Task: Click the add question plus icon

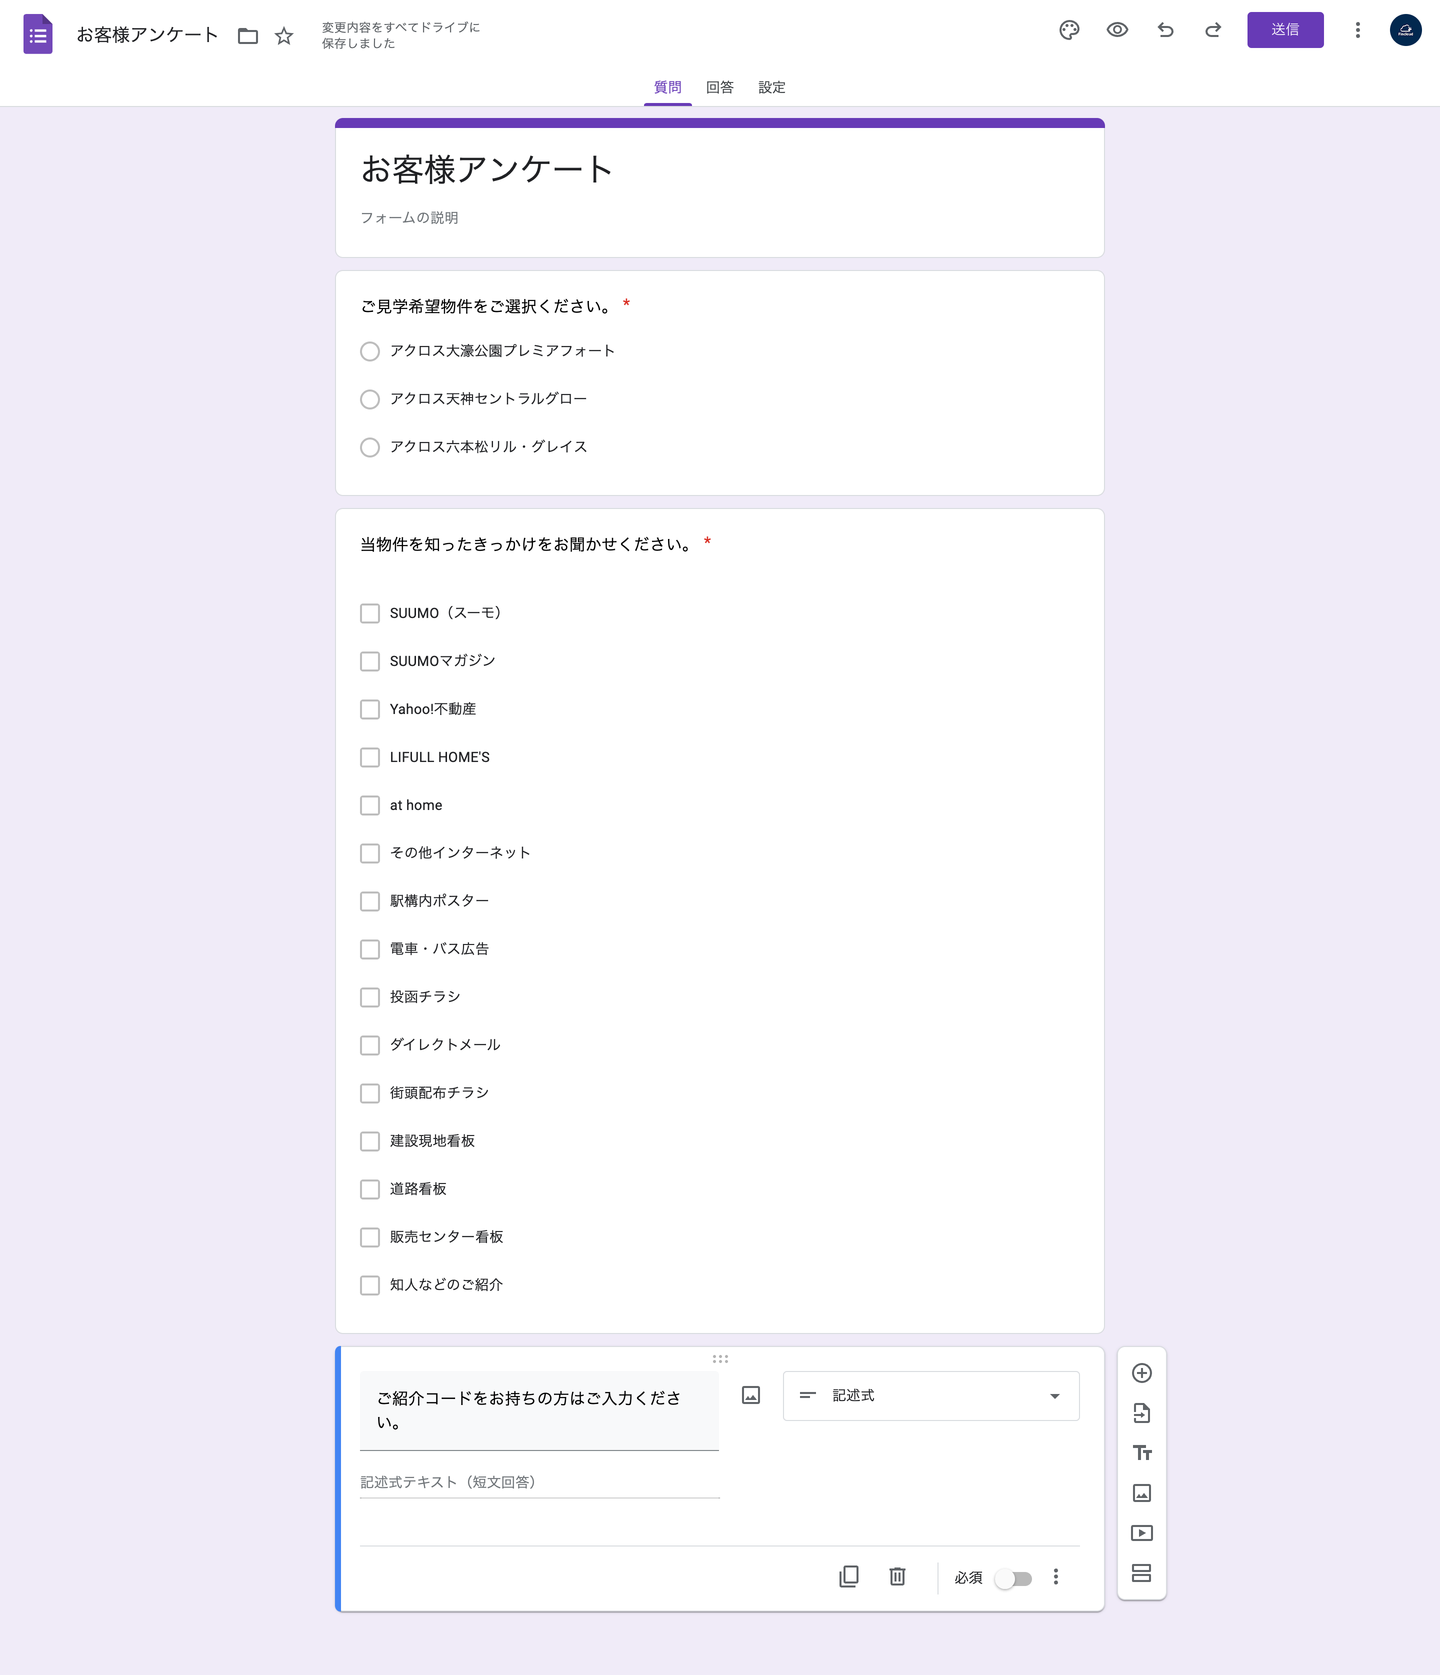Action: tap(1141, 1373)
